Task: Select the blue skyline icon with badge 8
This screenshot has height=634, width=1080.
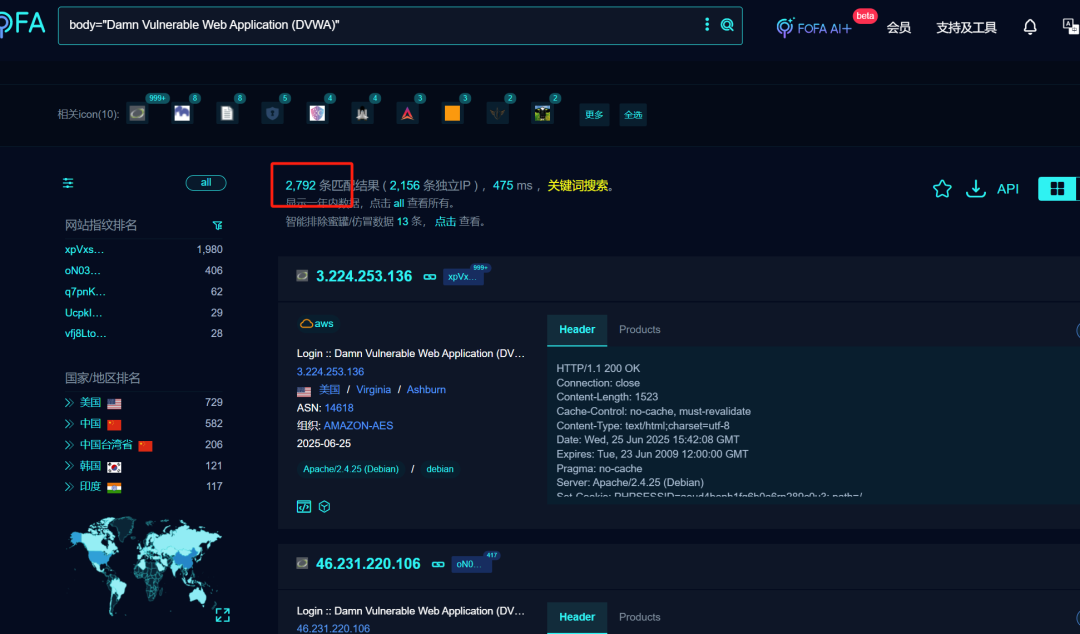Action: (182, 113)
